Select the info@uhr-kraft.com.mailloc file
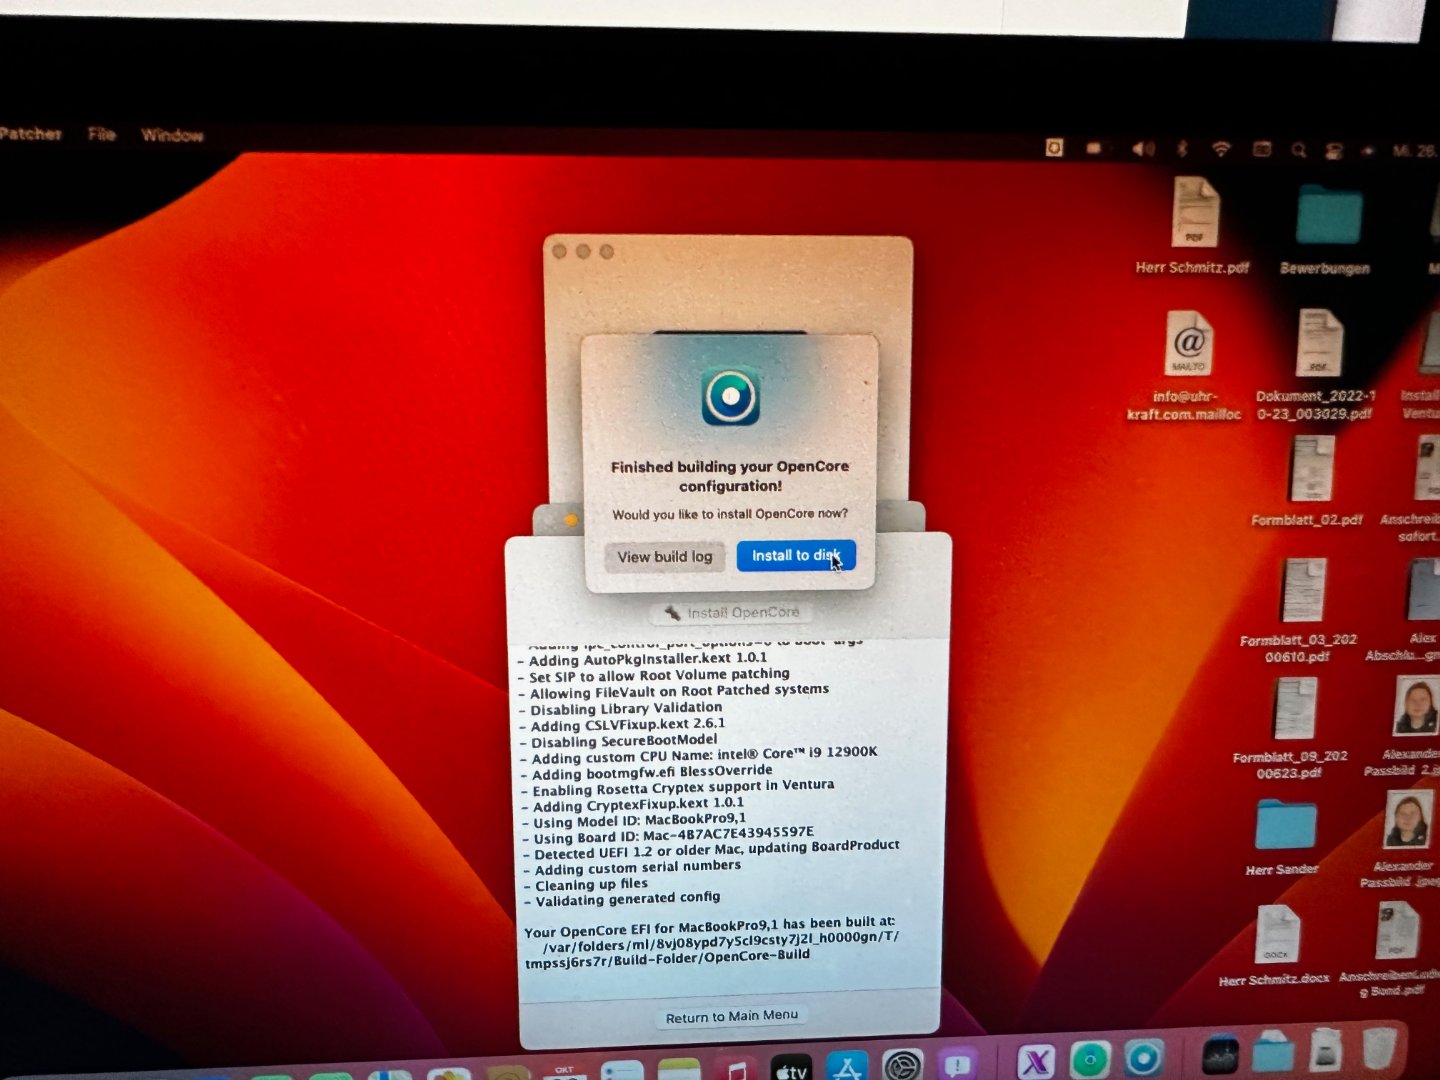 1187,364
